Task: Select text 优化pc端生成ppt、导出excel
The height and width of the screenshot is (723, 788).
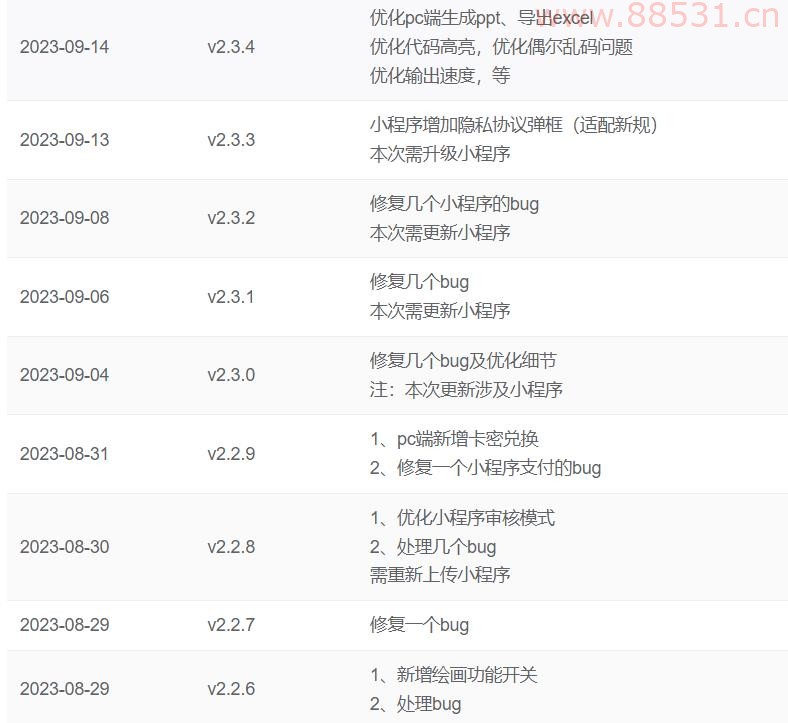Action: pyautogui.click(x=481, y=18)
